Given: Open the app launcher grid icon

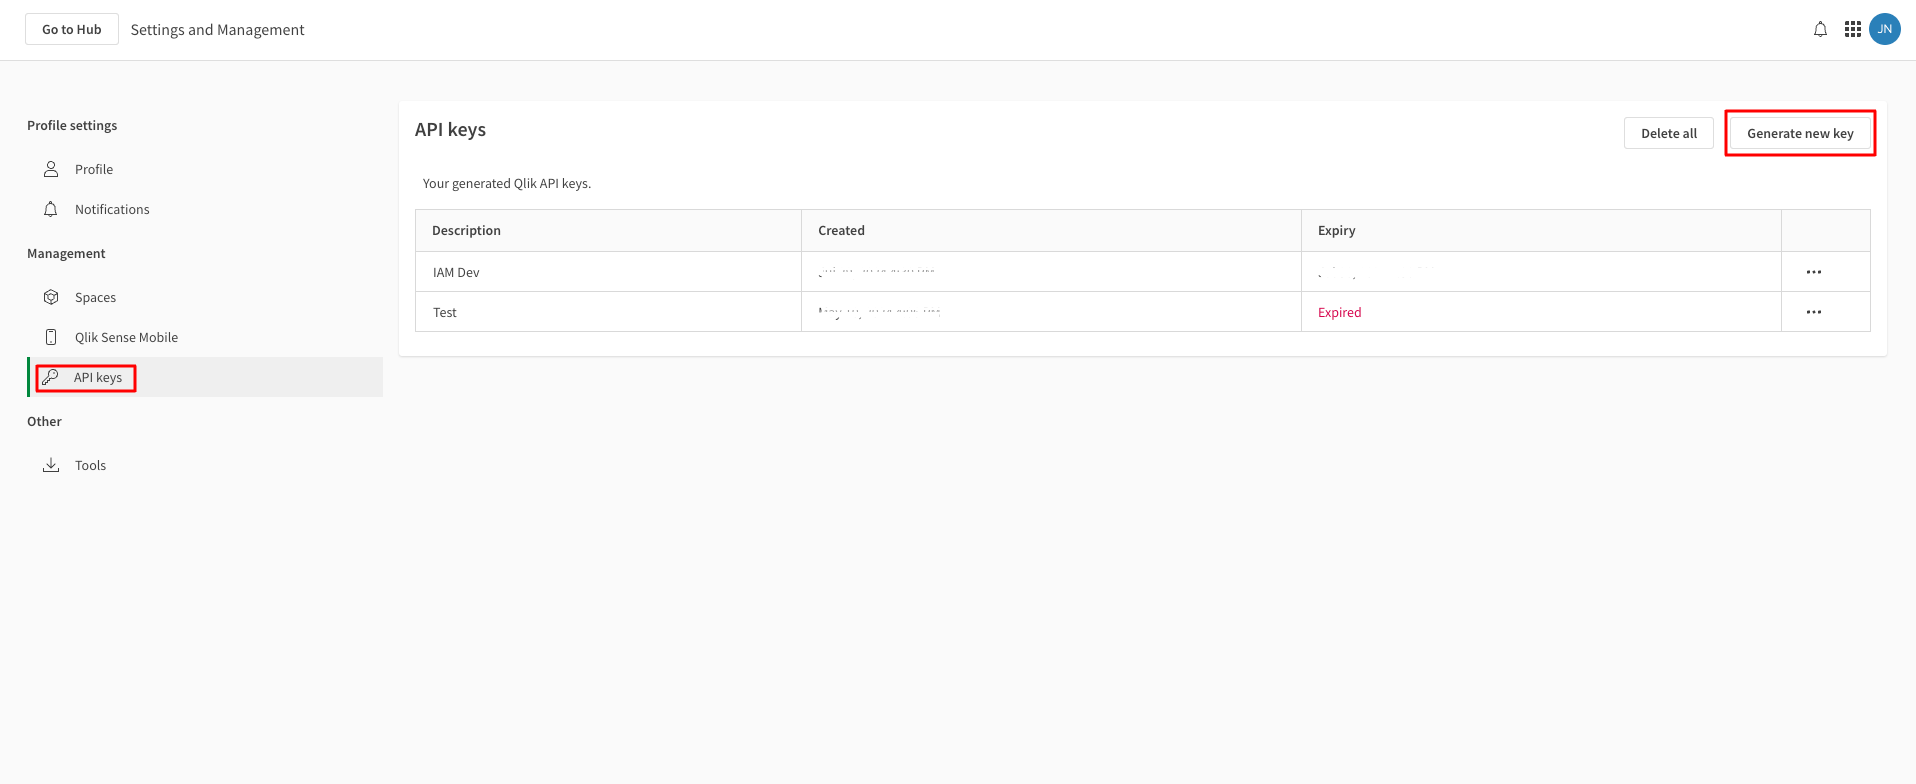Looking at the screenshot, I should (x=1853, y=30).
